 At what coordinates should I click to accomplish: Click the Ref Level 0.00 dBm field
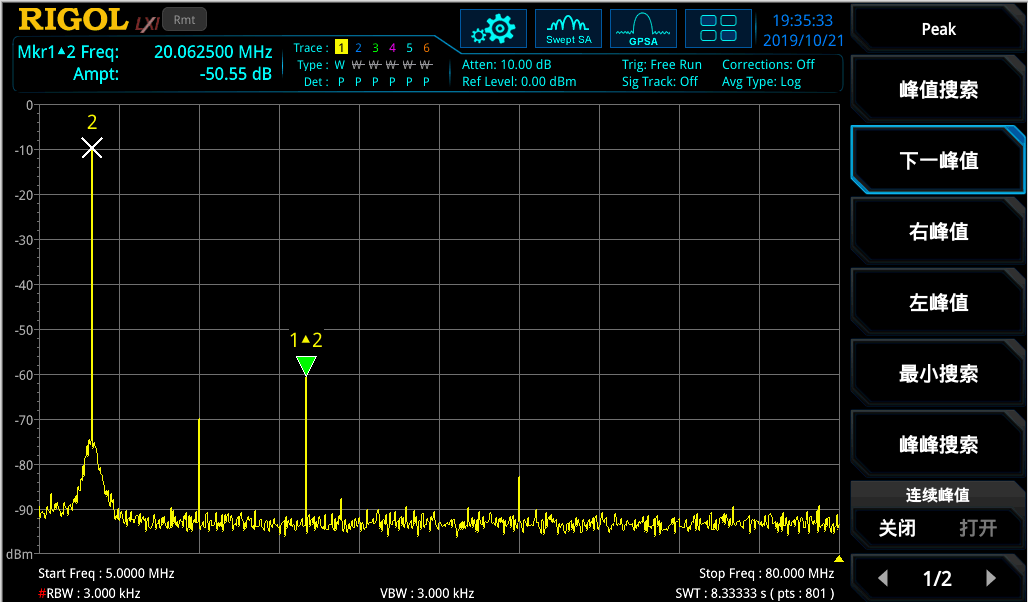[519, 82]
